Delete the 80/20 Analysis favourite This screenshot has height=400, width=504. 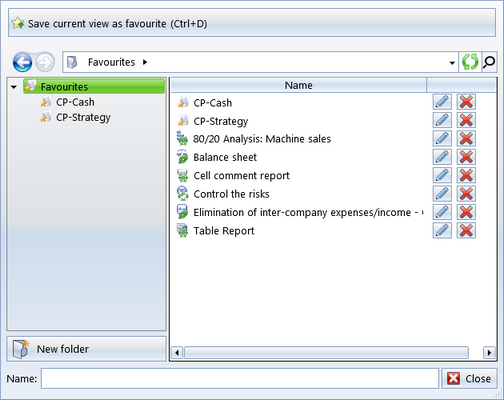[466, 139]
